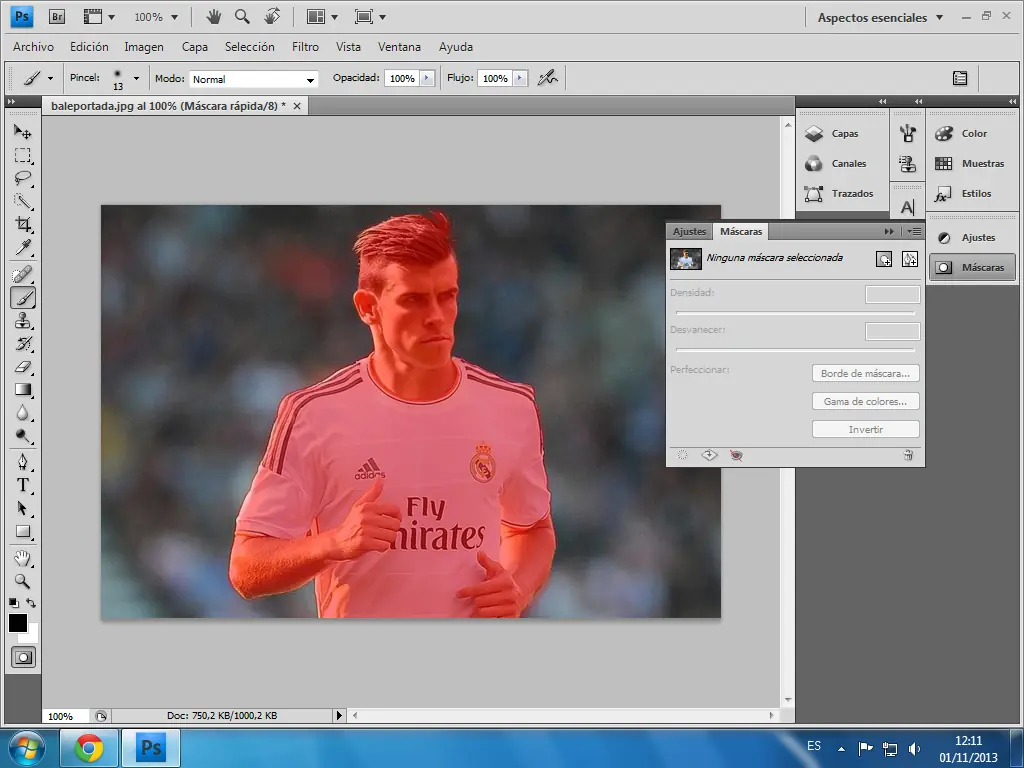This screenshot has width=1024, height=768.
Task: Select the Lasso tool
Action: [x=23, y=178]
